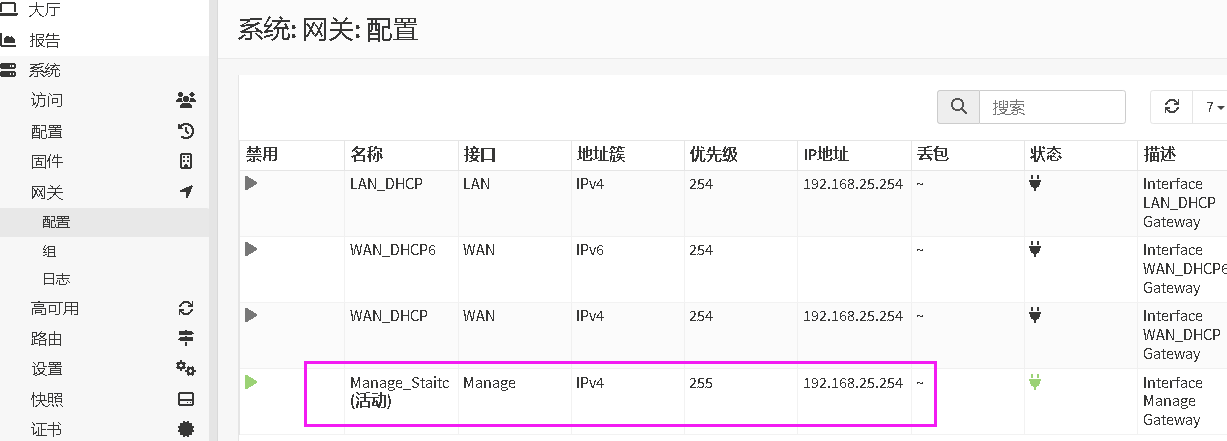Screen dimensions: 1227x441
Task: Click the table refresh icon button
Action: [x=1172, y=107]
